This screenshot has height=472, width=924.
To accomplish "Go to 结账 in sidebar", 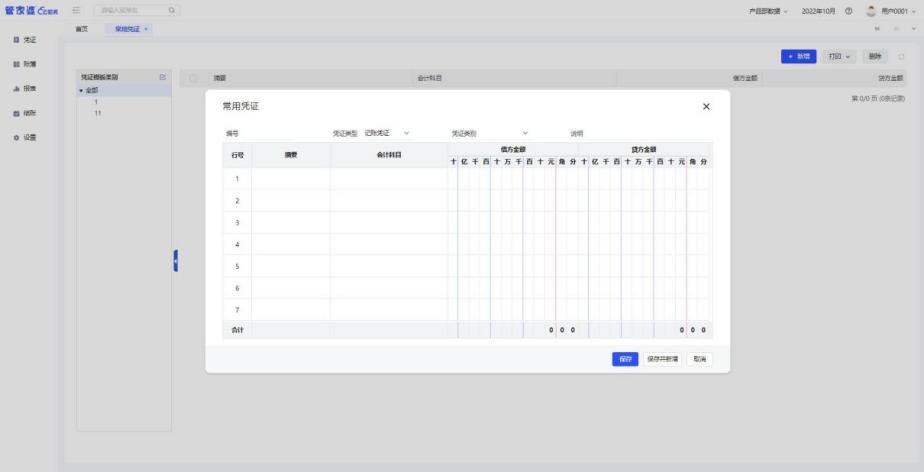I will point(16,113).
